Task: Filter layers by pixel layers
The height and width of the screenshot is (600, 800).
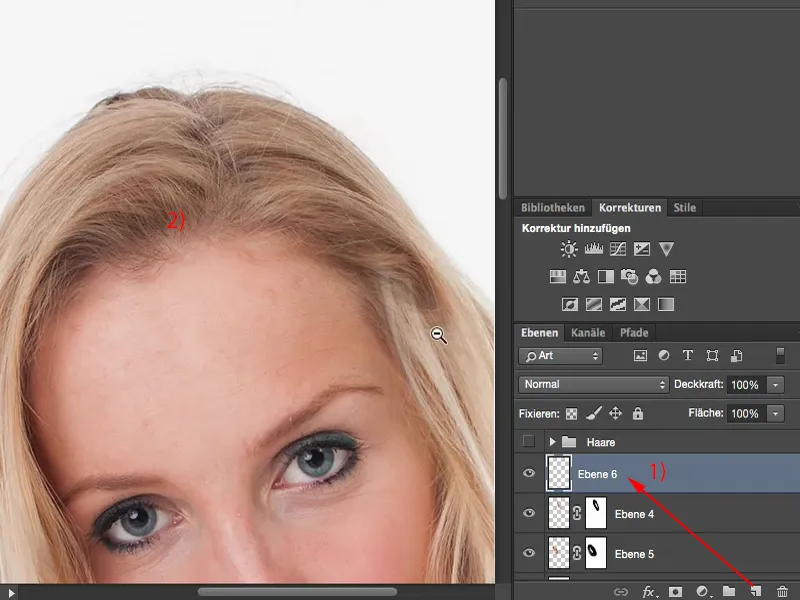Action: (640, 356)
